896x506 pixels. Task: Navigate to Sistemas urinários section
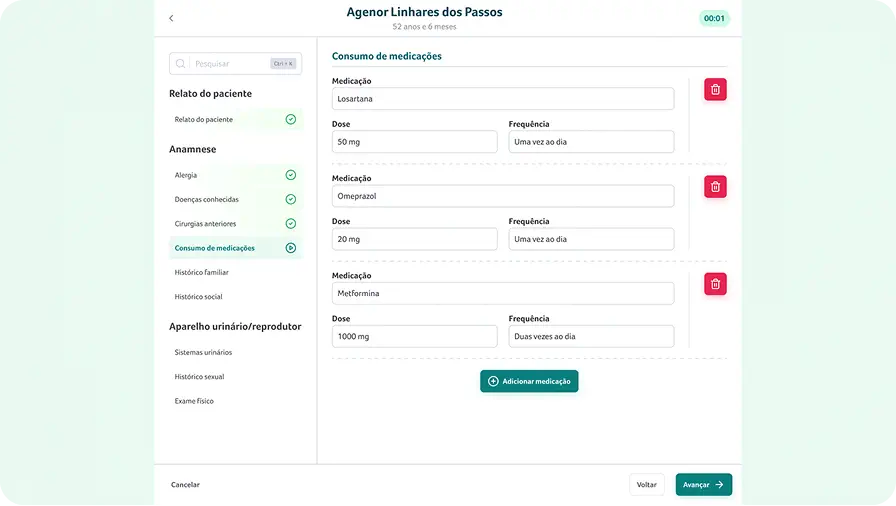(203, 352)
